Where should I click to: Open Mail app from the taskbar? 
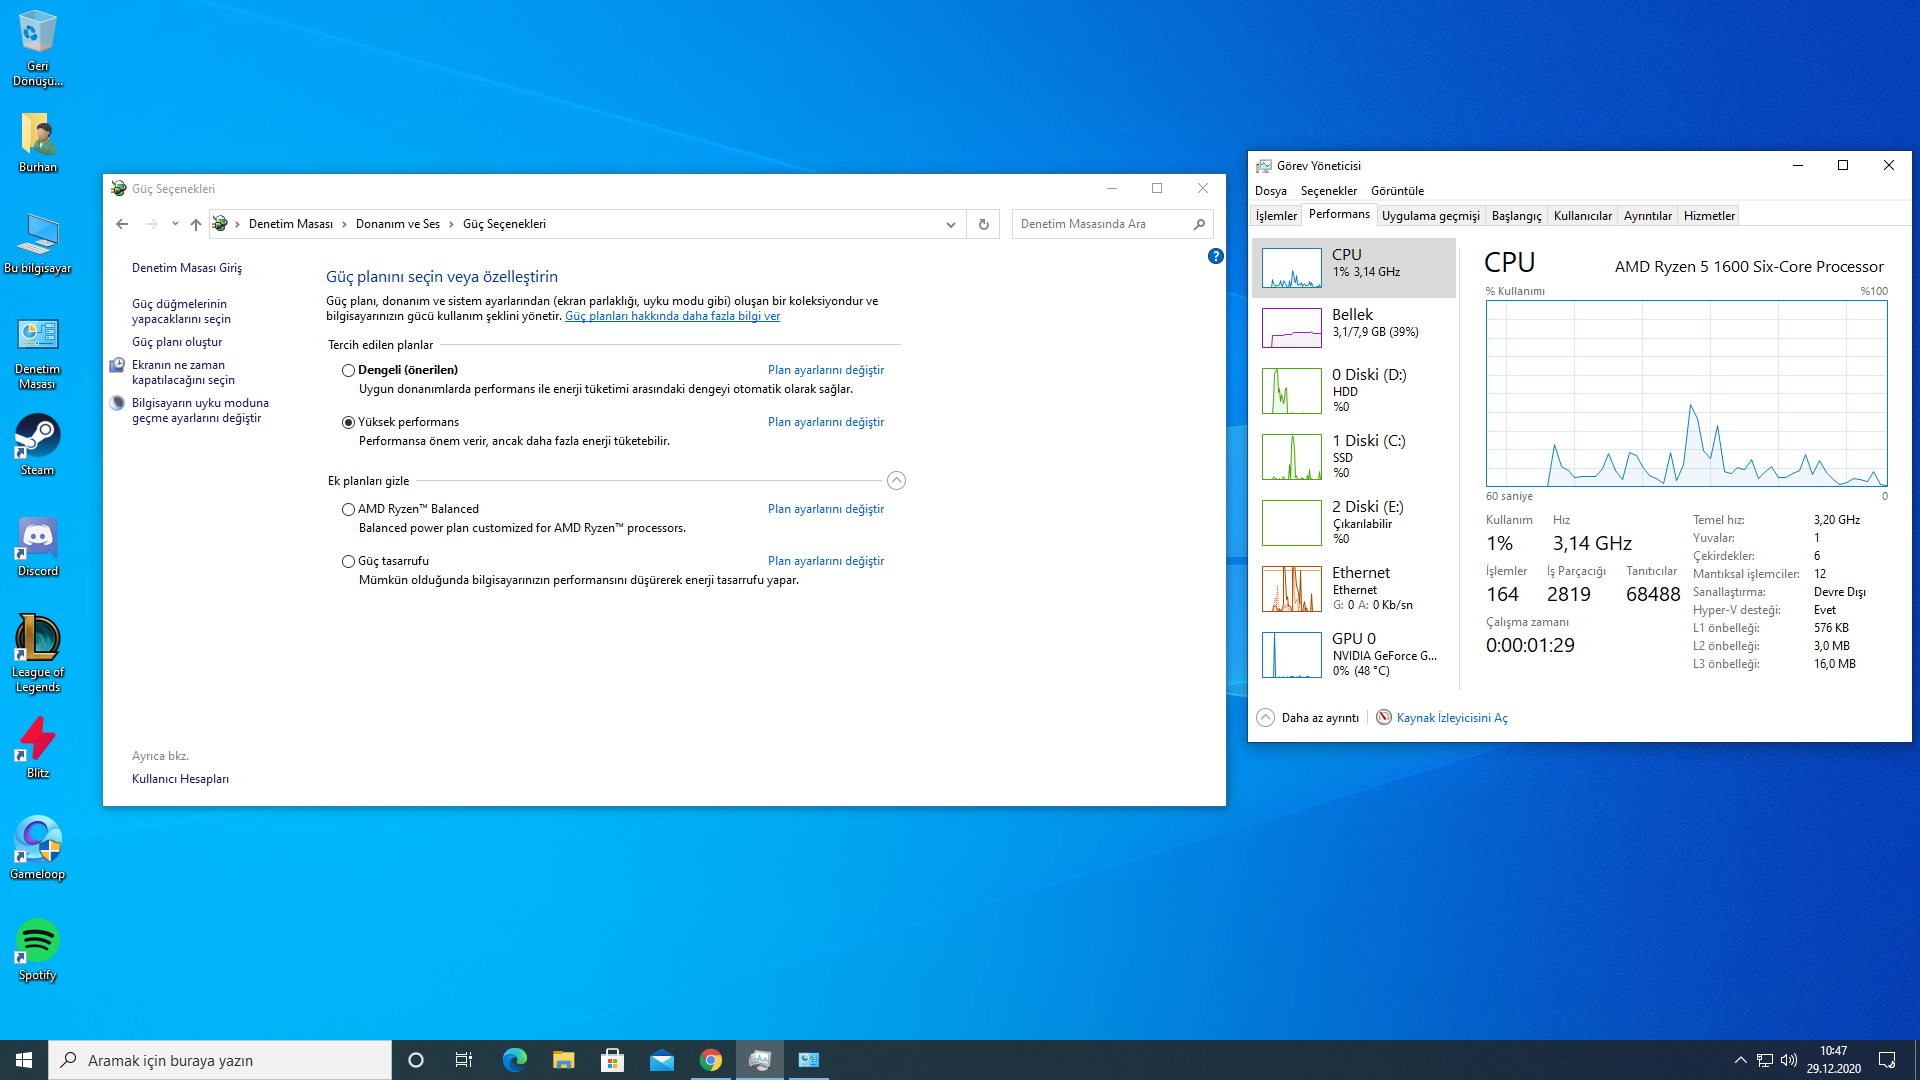662,1060
